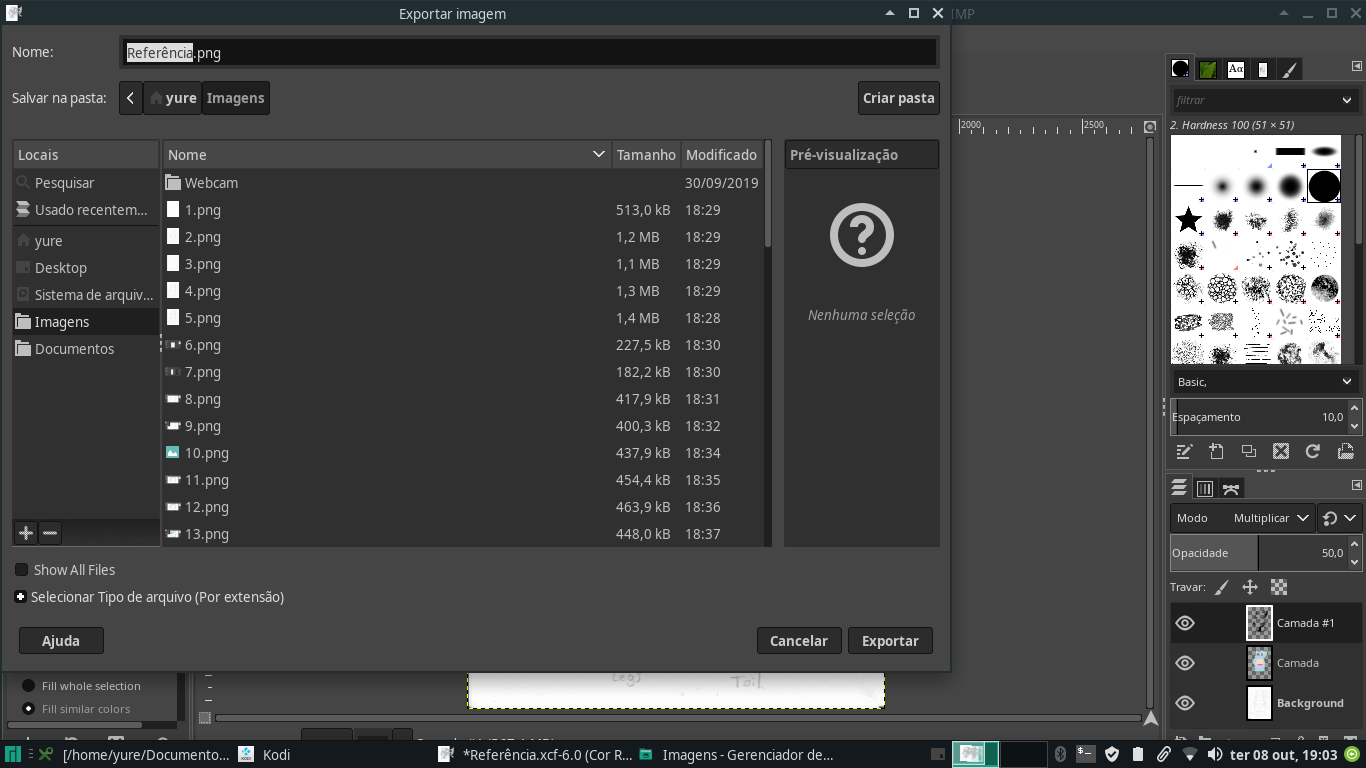Open the blend mode group switcher dropdown
The width and height of the screenshot is (1366, 768).
point(1340,518)
